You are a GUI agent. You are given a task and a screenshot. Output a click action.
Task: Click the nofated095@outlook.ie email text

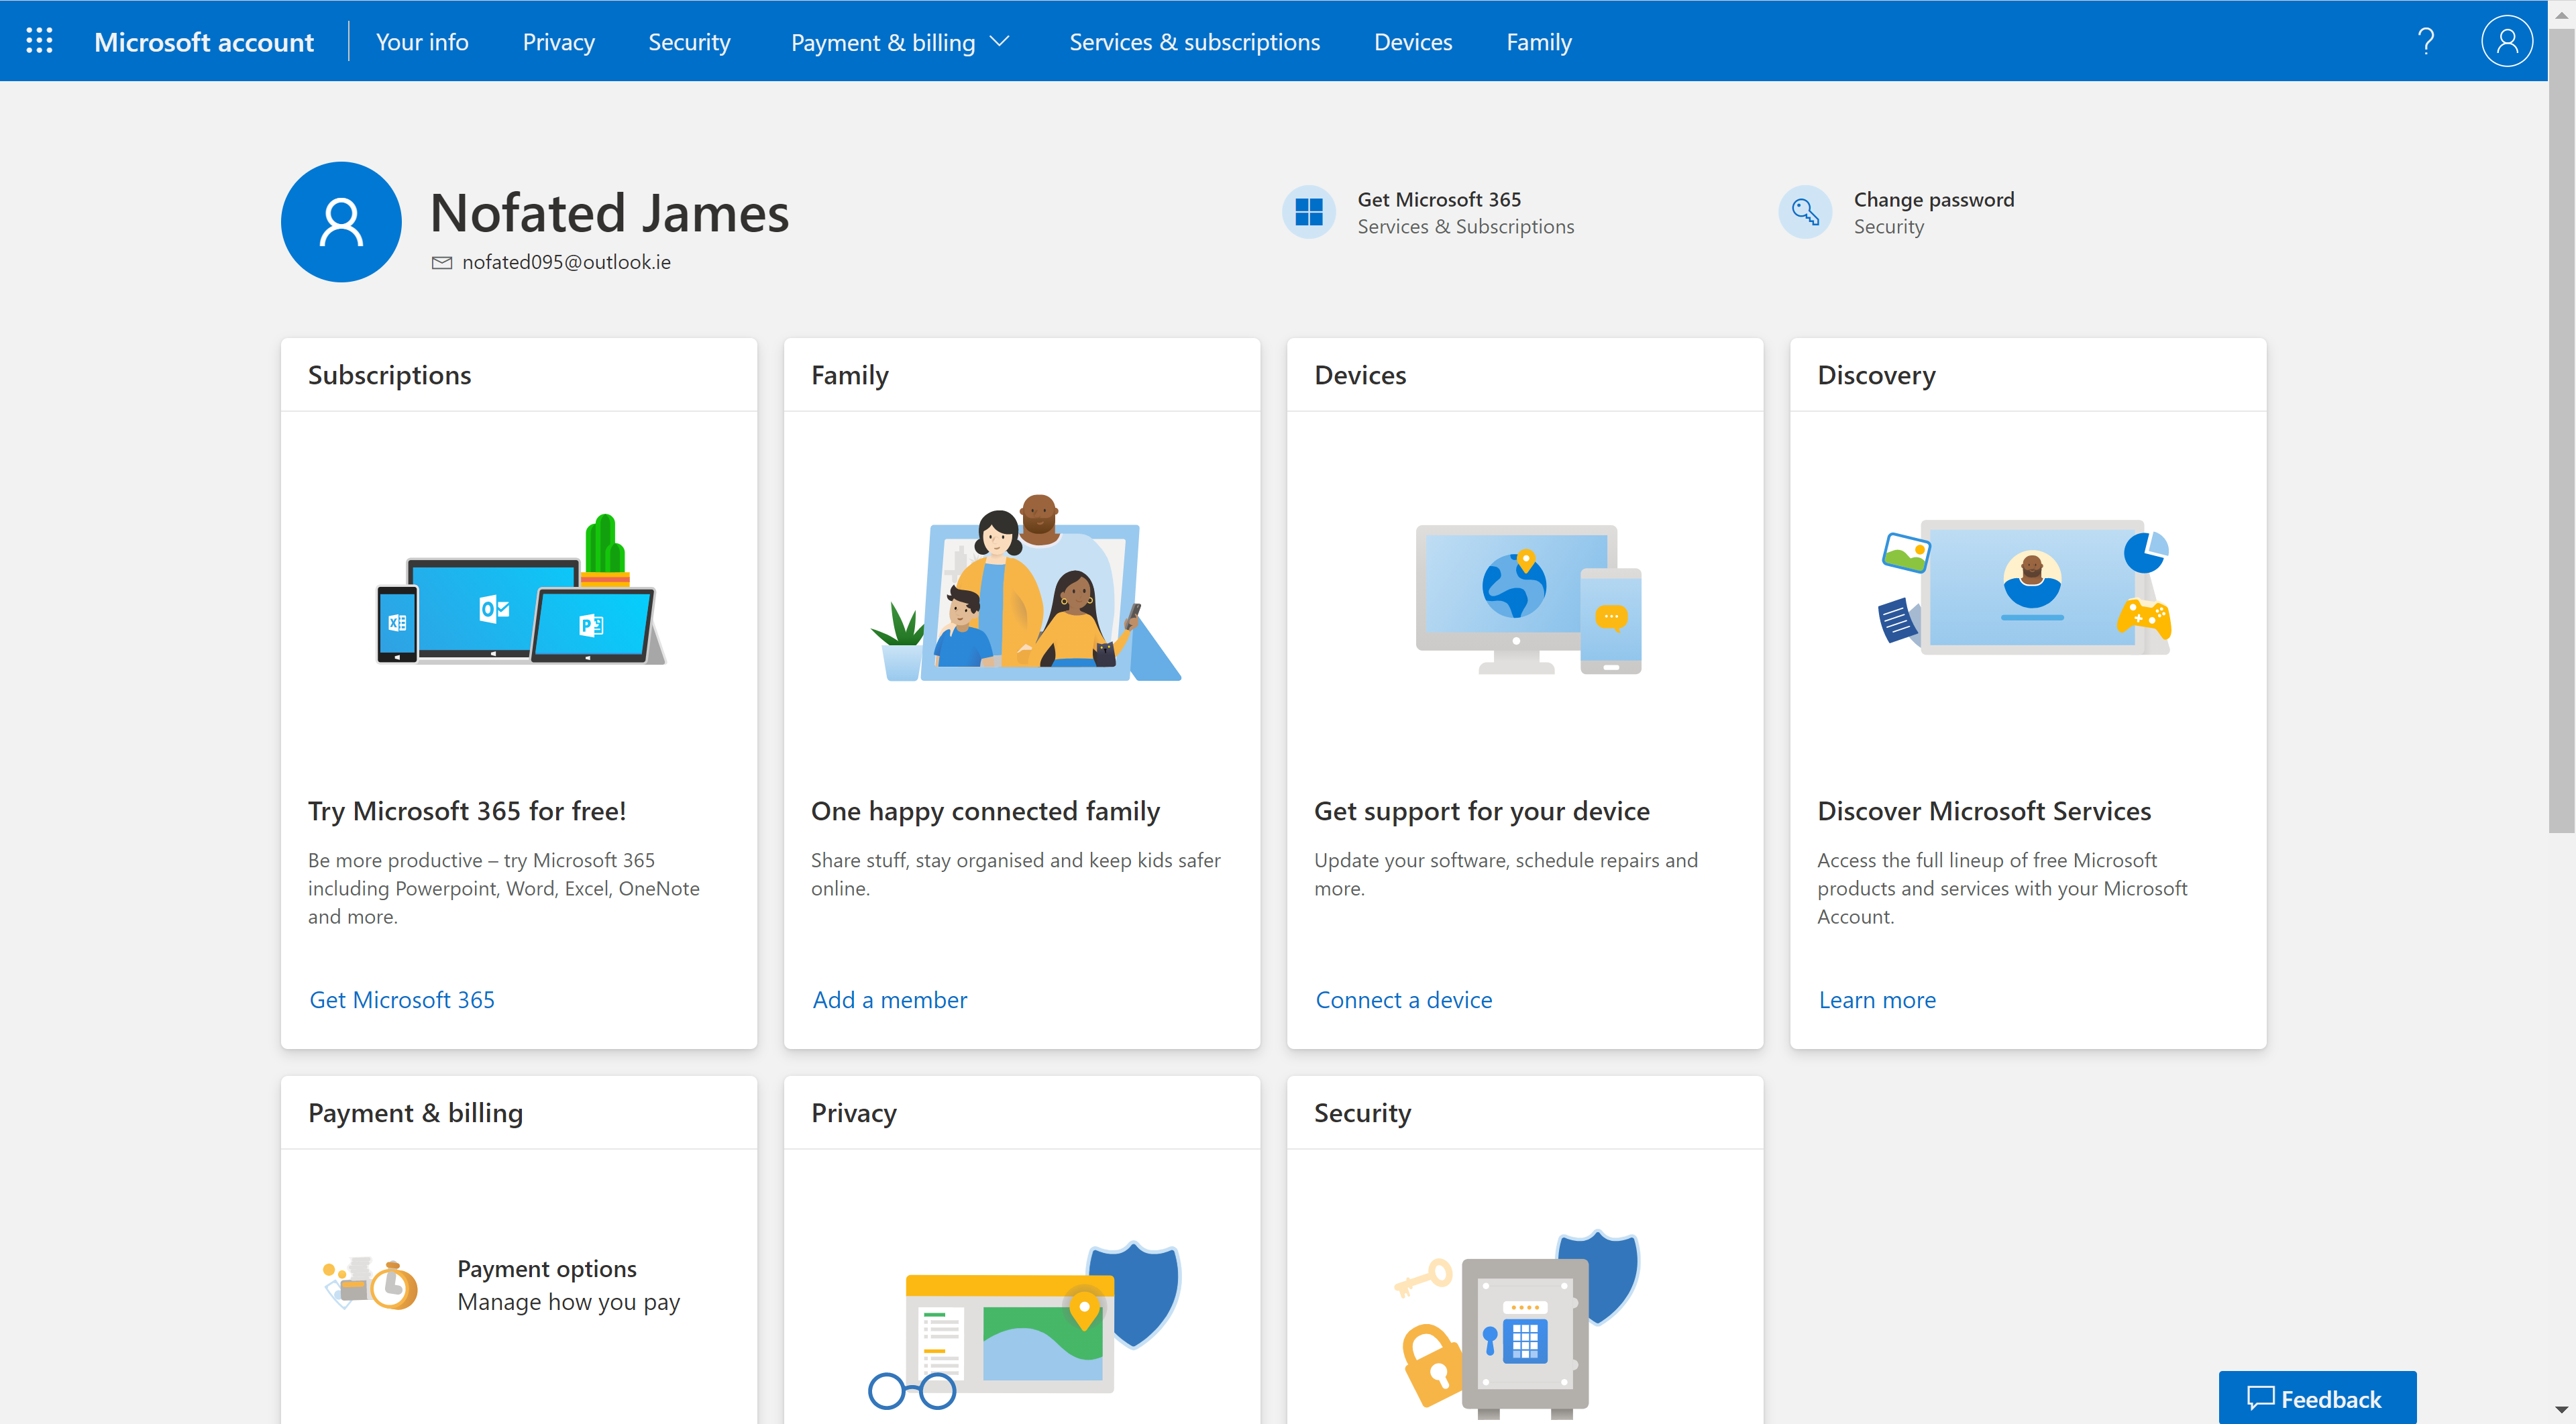(x=566, y=262)
